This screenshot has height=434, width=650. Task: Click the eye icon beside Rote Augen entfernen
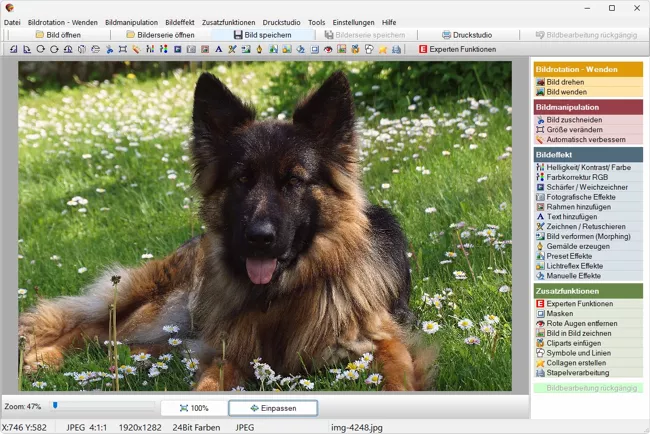[x=540, y=323]
